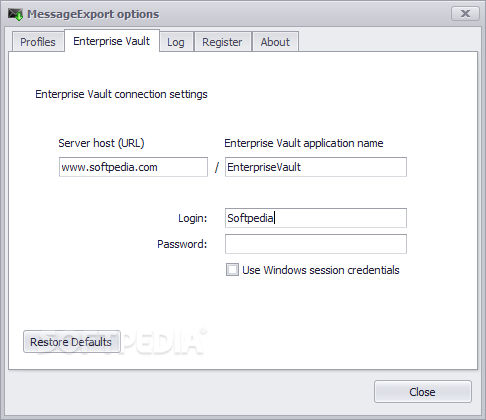Click the 'Enterprise Vault connection settings' heading
Image resolution: width=486 pixels, height=420 pixels.
tap(121, 94)
